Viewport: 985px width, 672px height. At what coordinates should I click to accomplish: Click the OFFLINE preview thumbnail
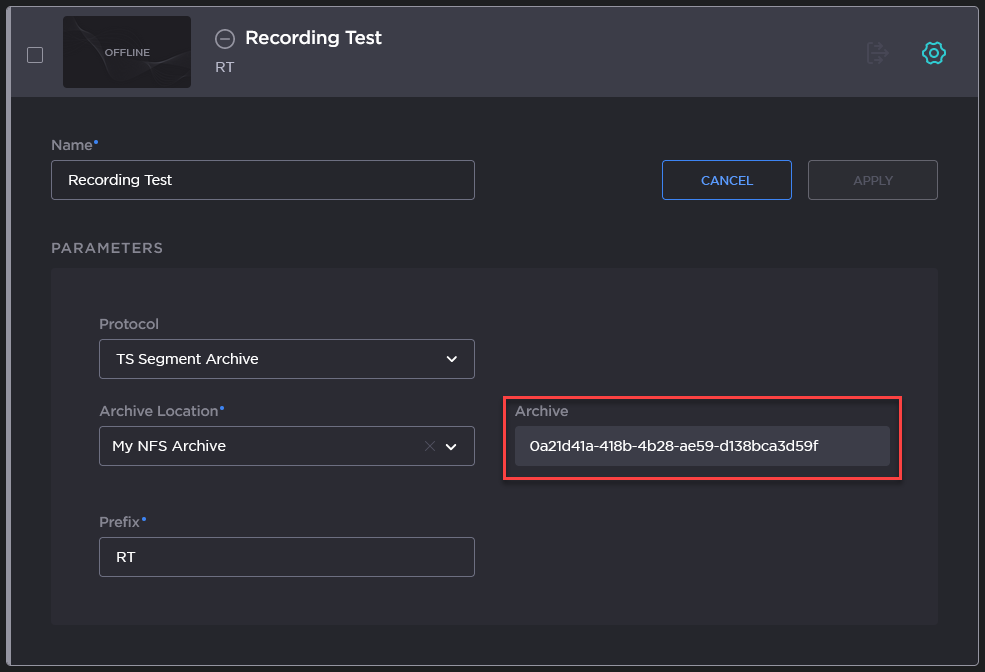click(x=127, y=52)
